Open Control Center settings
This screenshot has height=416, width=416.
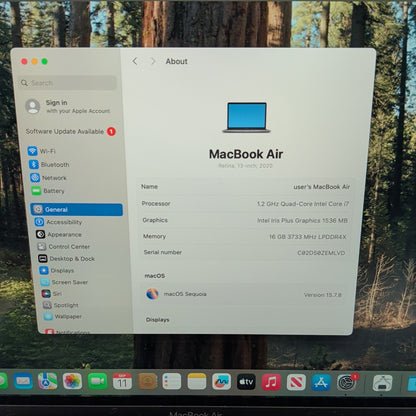pyautogui.click(x=64, y=247)
